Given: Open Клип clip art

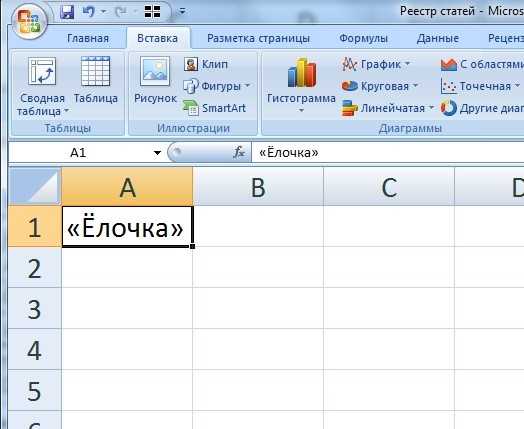Looking at the screenshot, I should click(x=206, y=64).
